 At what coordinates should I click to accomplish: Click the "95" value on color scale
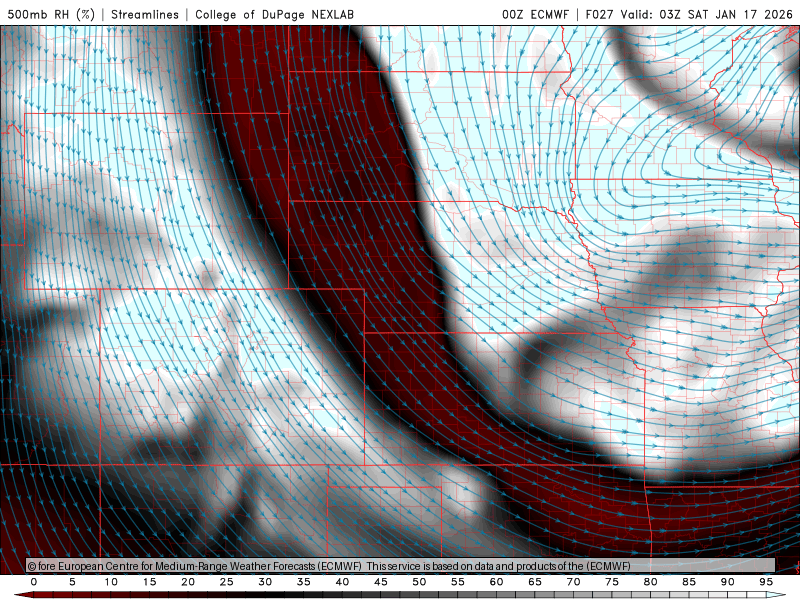766,582
